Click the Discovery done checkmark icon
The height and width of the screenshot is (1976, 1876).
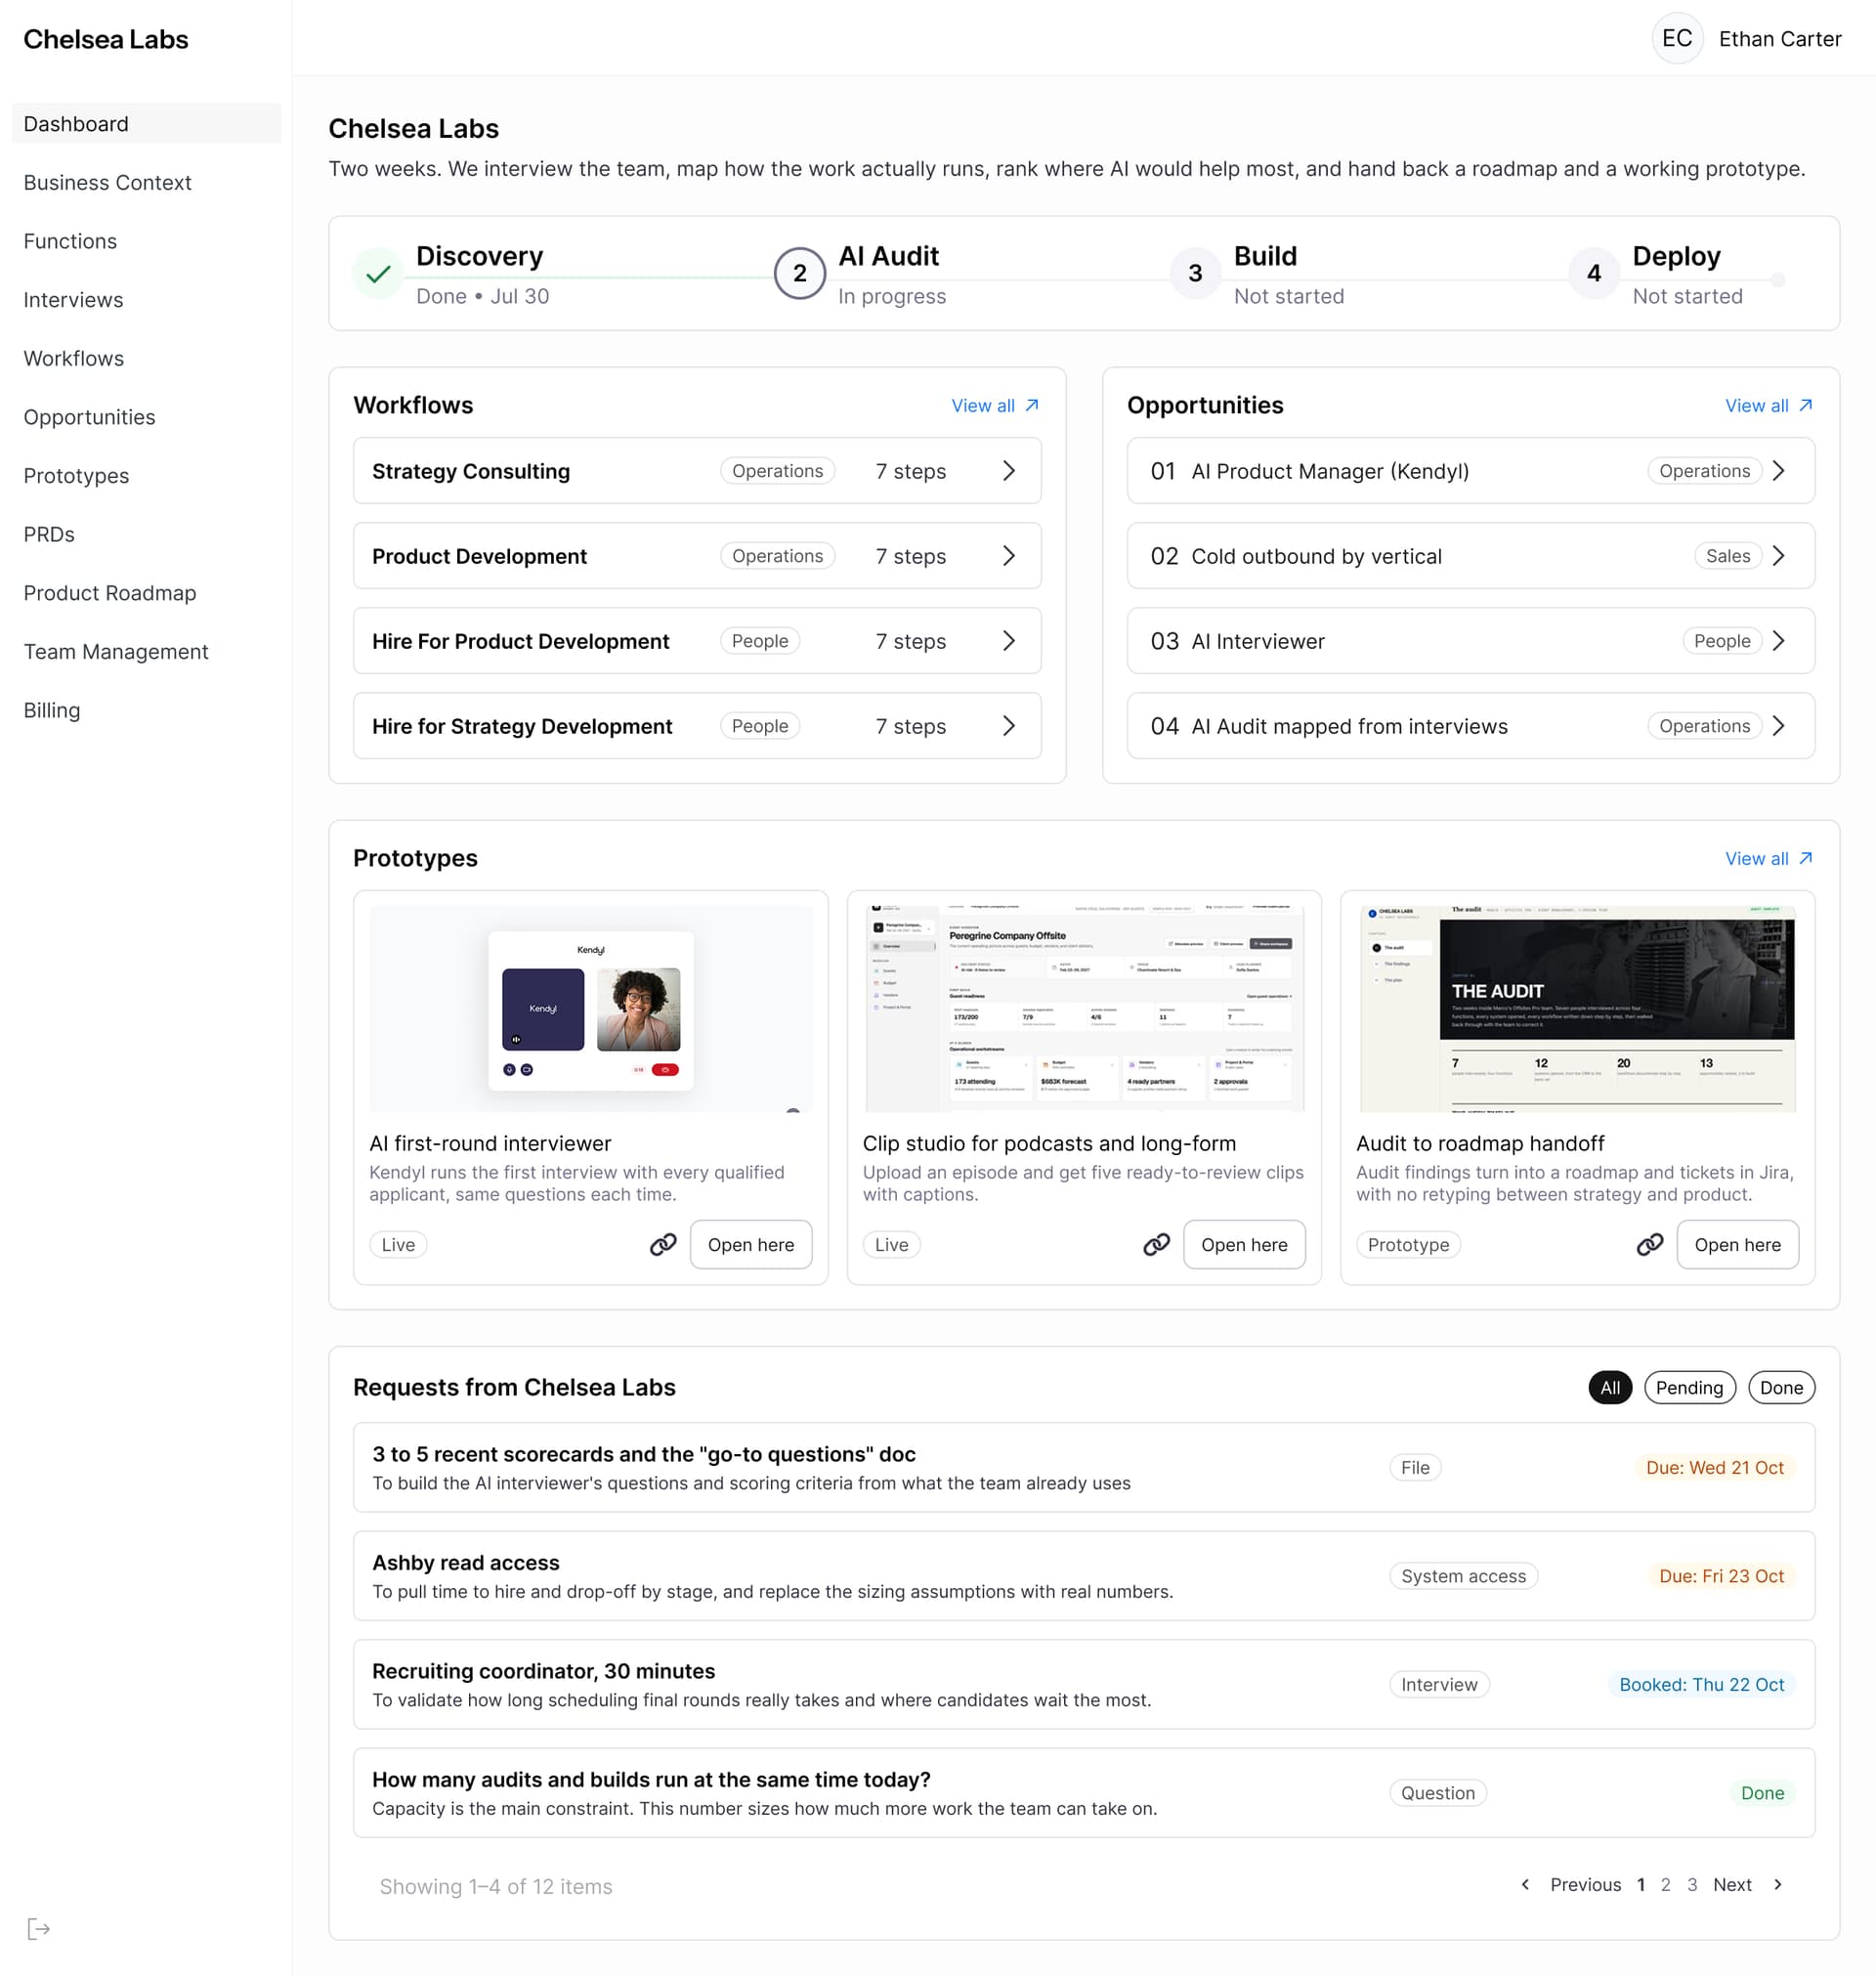378,274
